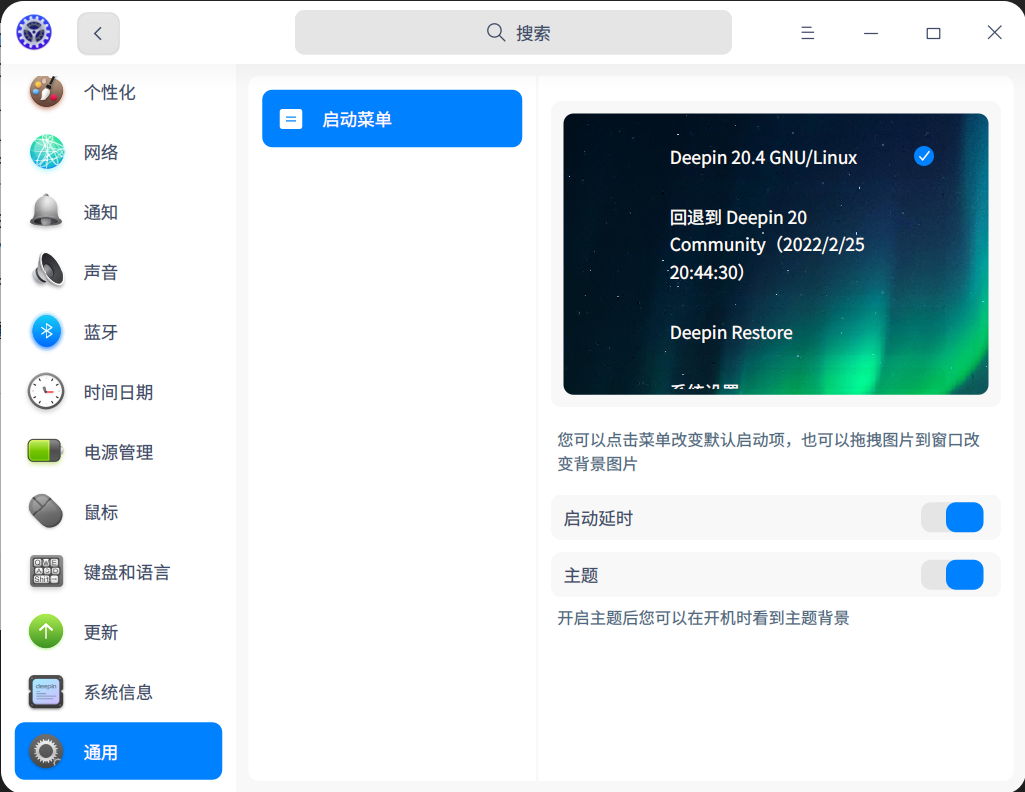Switch to the 启动菜单 section

pos(391,118)
